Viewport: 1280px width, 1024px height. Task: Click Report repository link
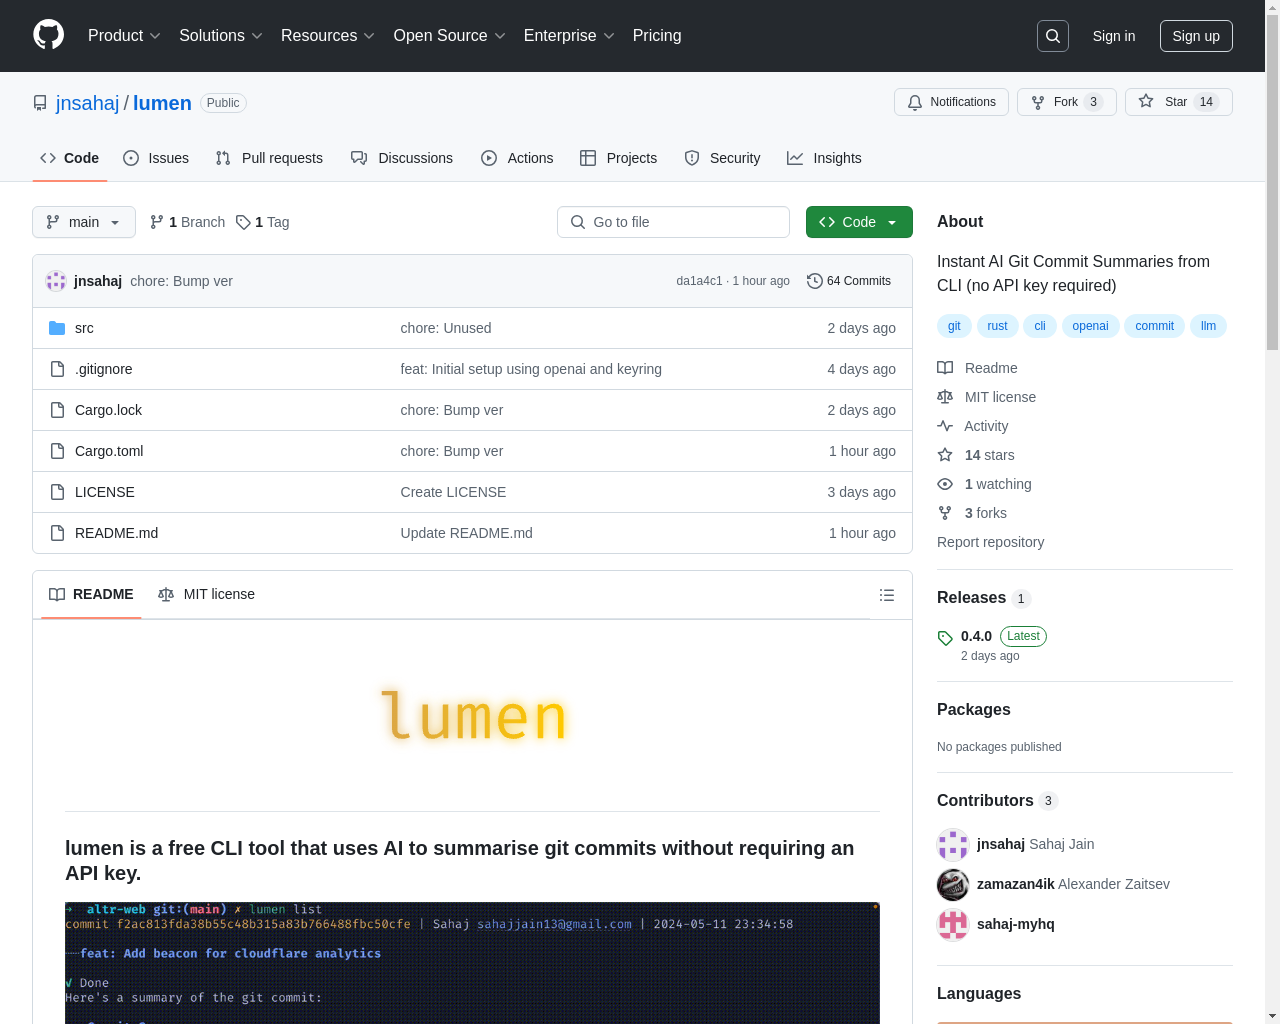tap(991, 542)
